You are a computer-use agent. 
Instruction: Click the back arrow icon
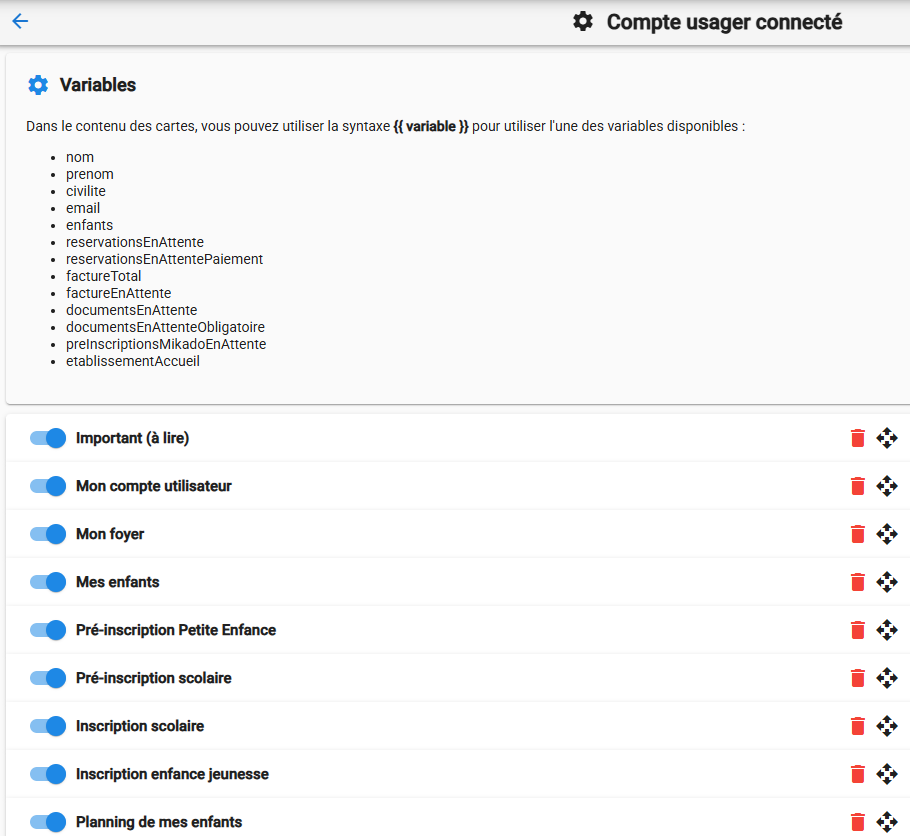pos(20,22)
